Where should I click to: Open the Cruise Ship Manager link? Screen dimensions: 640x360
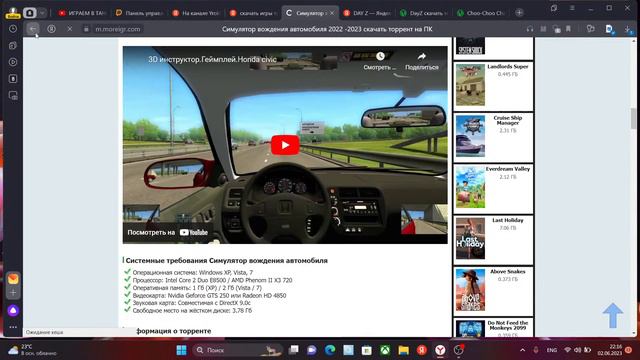tap(507, 120)
